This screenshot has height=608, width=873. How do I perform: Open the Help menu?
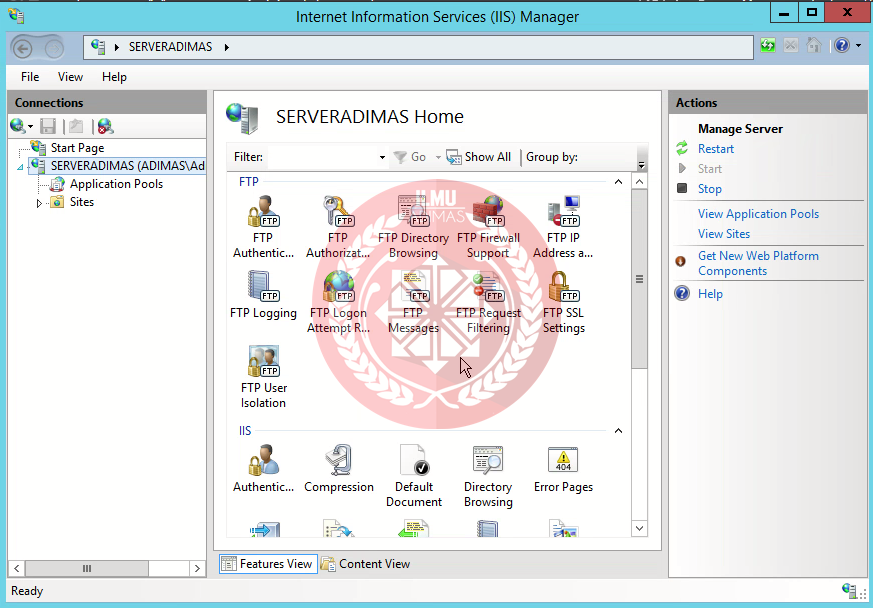point(114,76)
